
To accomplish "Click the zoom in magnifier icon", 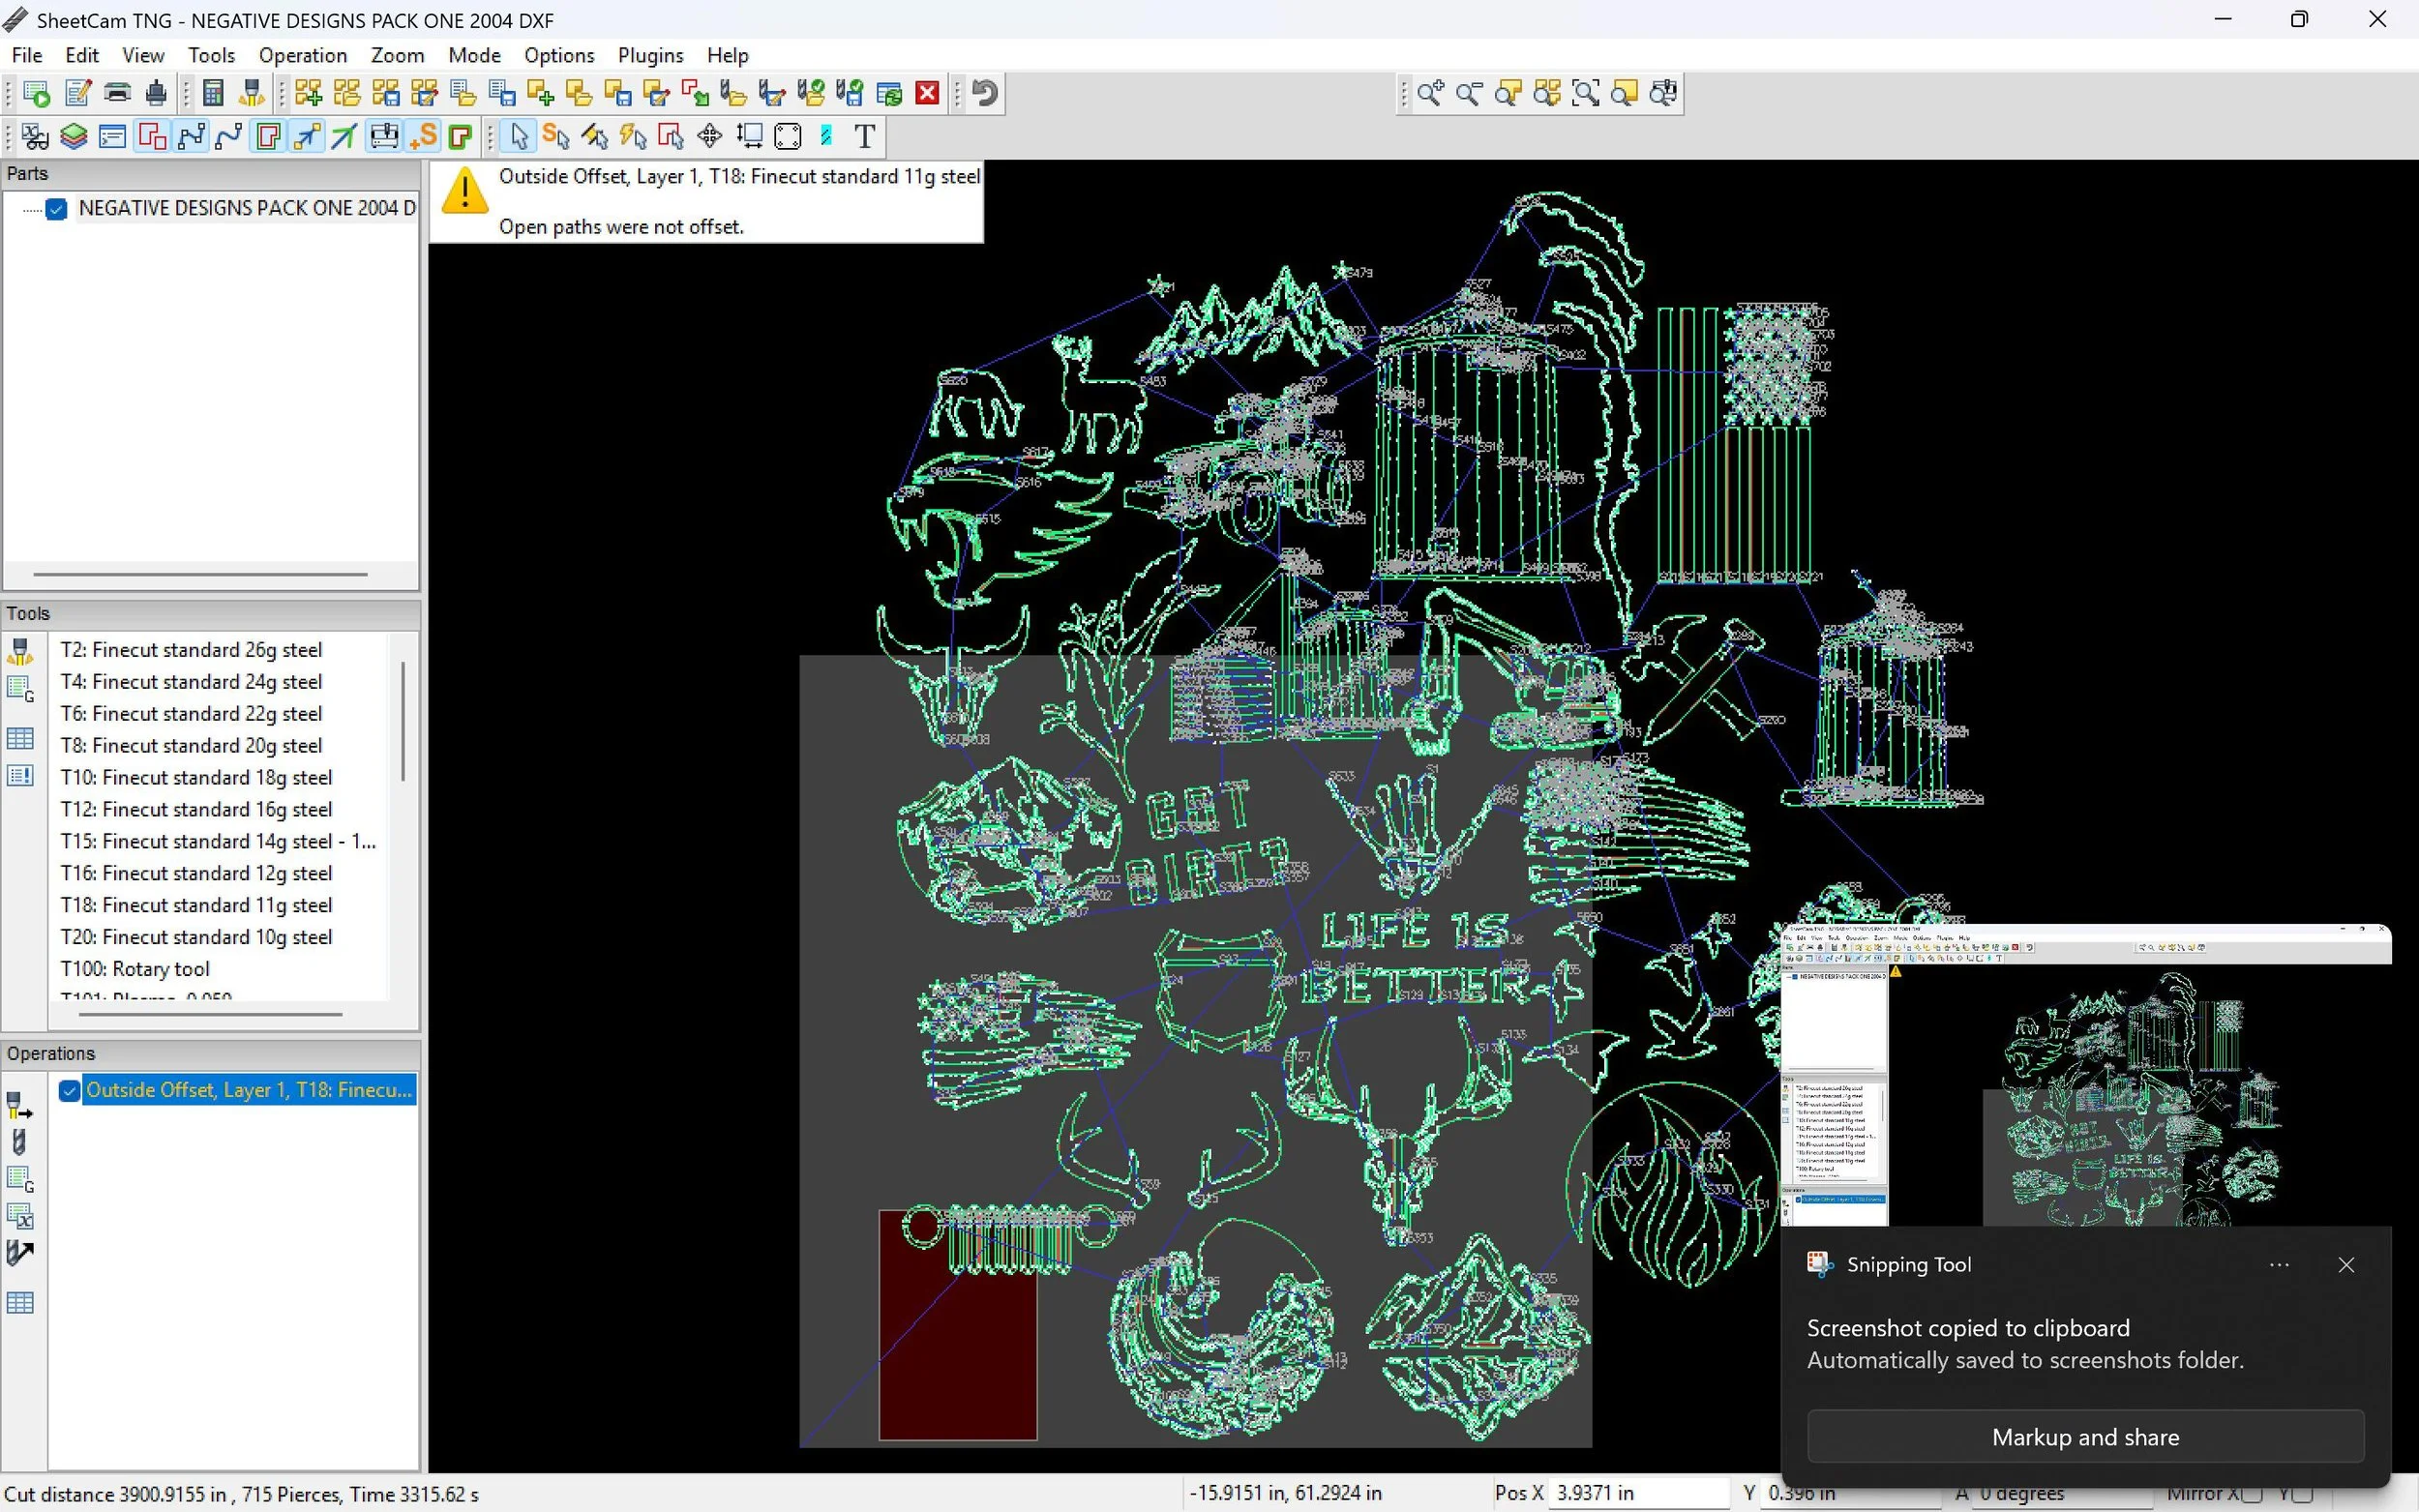I will pos(1430,93).
